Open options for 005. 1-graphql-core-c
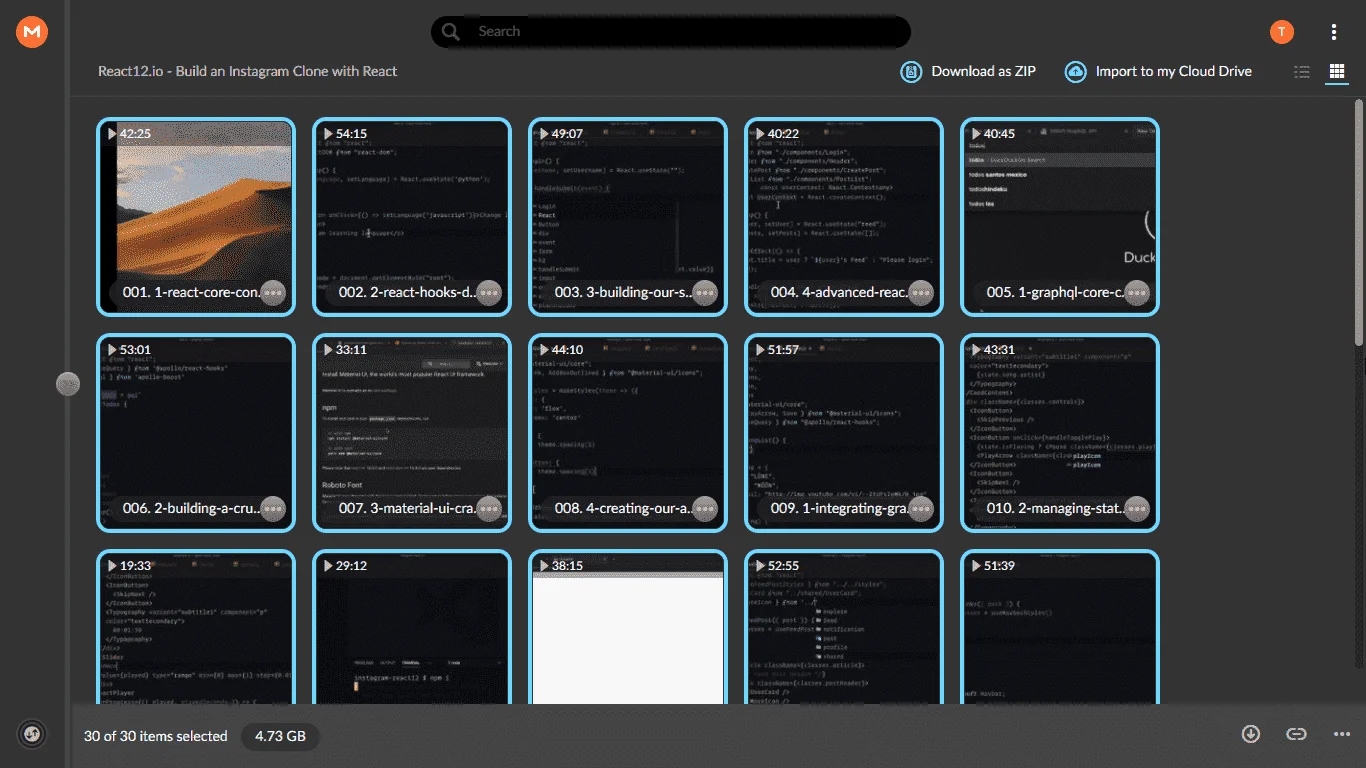This screenshot has height=768, width=1366. point(1137,292)
